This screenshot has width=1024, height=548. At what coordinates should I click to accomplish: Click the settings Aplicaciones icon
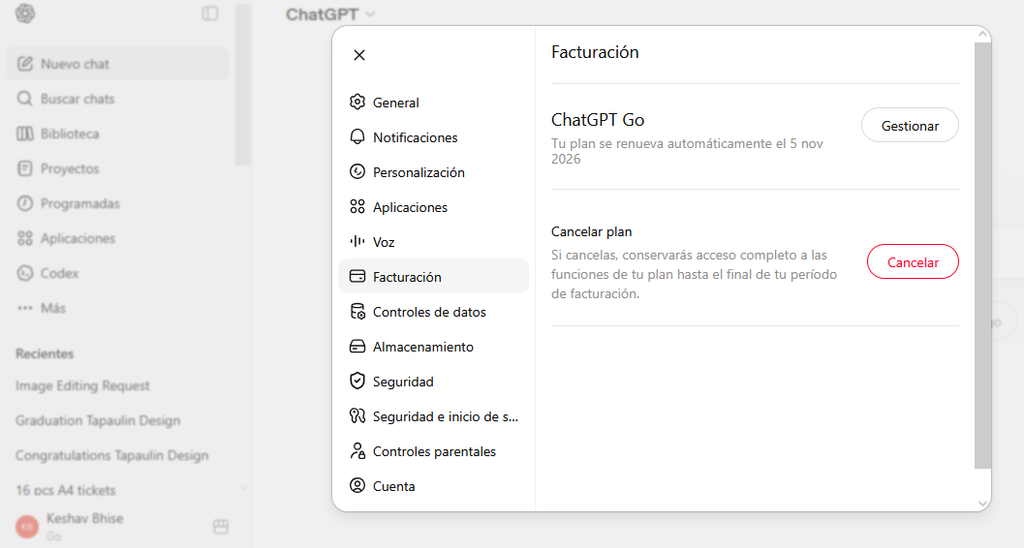pyautogui.click(x=357, y=206)
